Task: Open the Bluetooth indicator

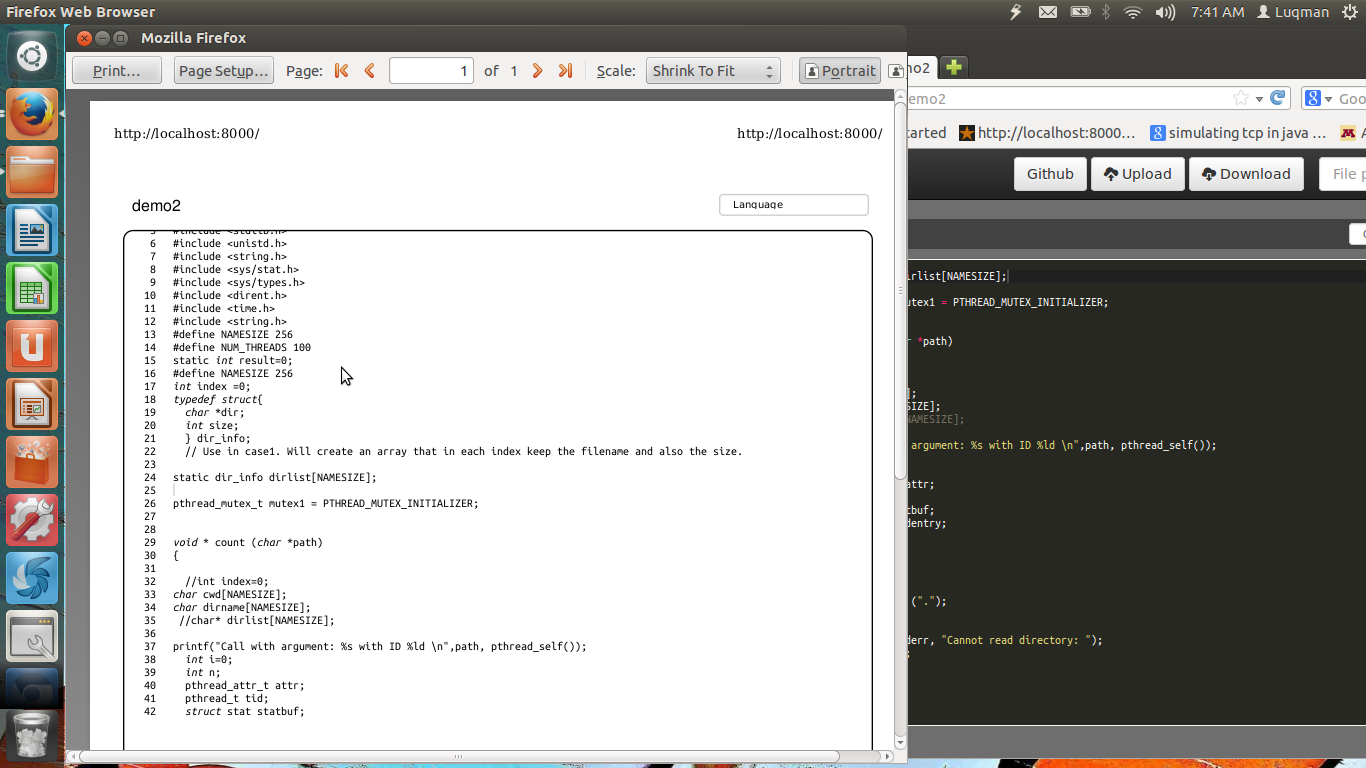Action: click(1106, 12)
